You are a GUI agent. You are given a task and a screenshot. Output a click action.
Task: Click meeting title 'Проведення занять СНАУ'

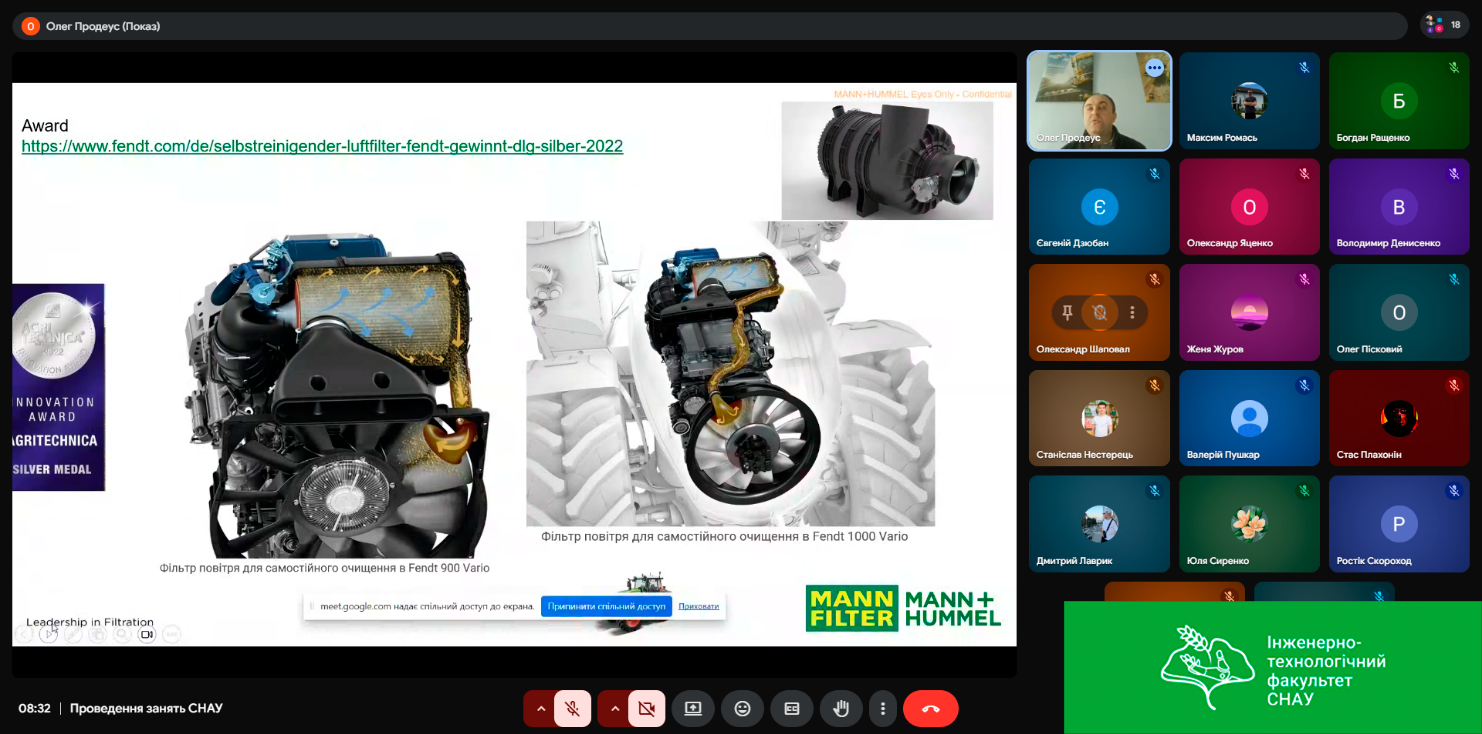coord(146,708)
